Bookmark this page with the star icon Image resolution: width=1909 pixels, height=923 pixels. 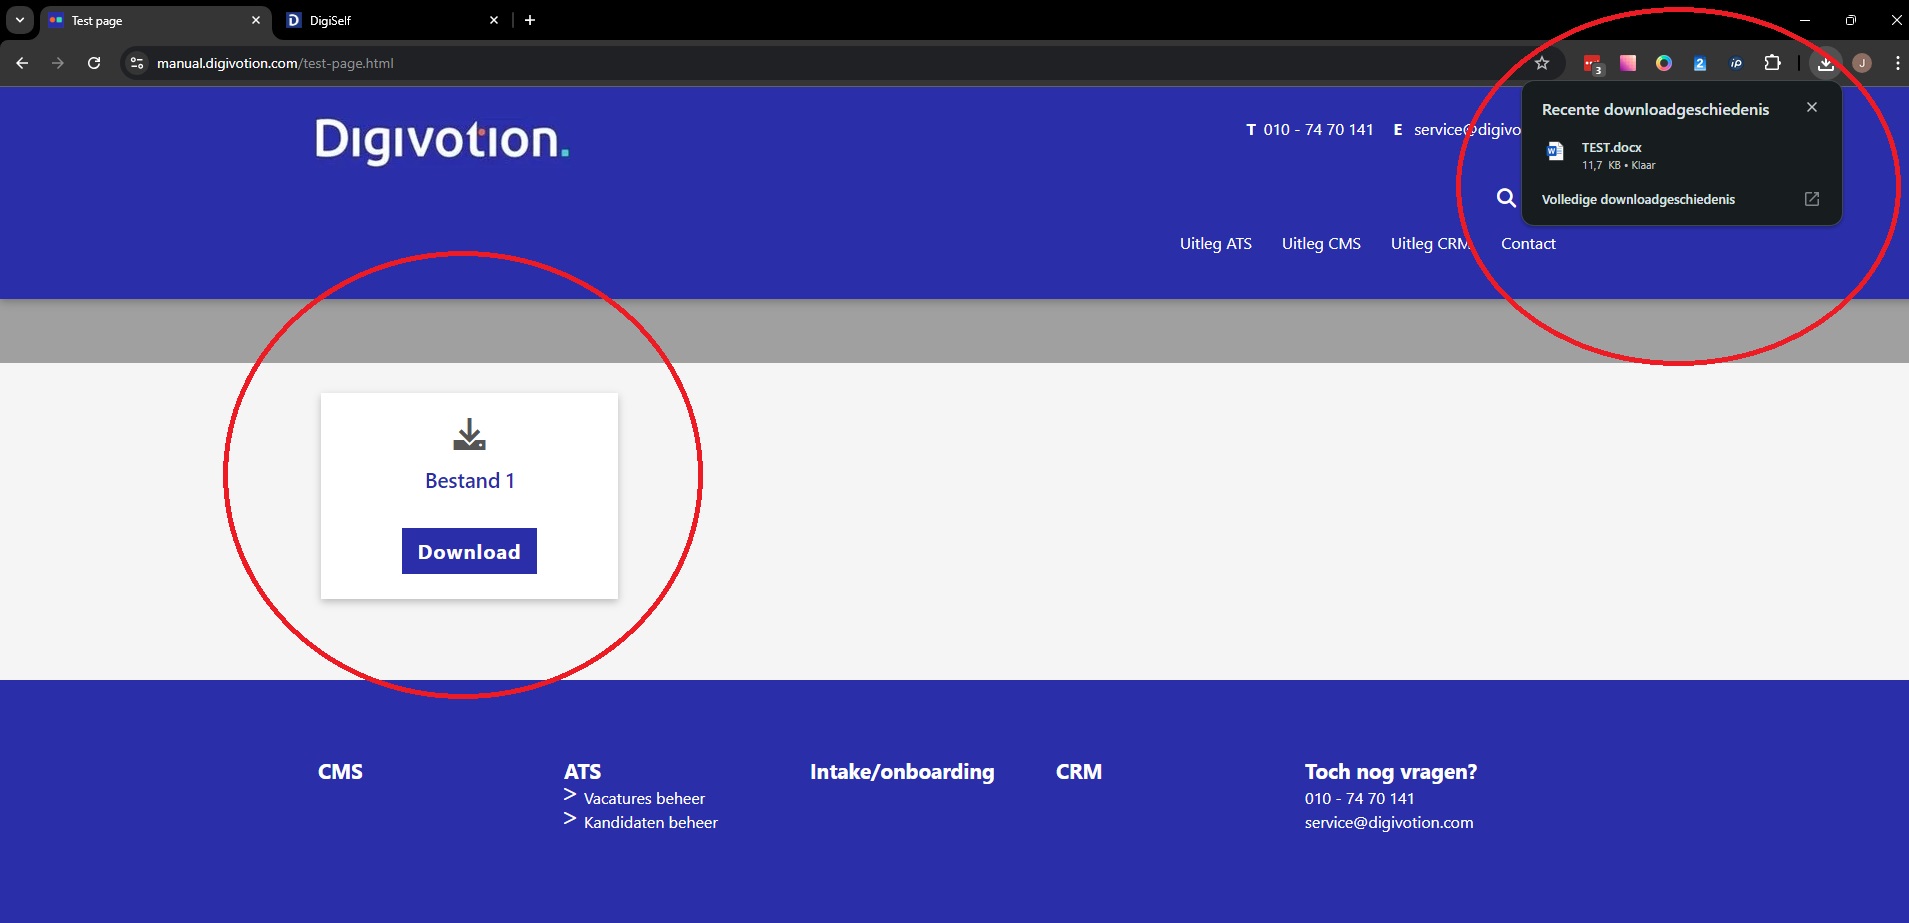[x=1541, y=63]
